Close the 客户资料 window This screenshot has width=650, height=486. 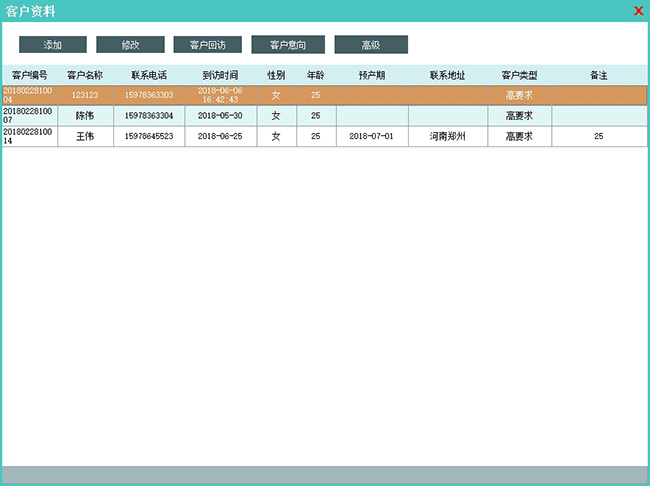[638, 11]
